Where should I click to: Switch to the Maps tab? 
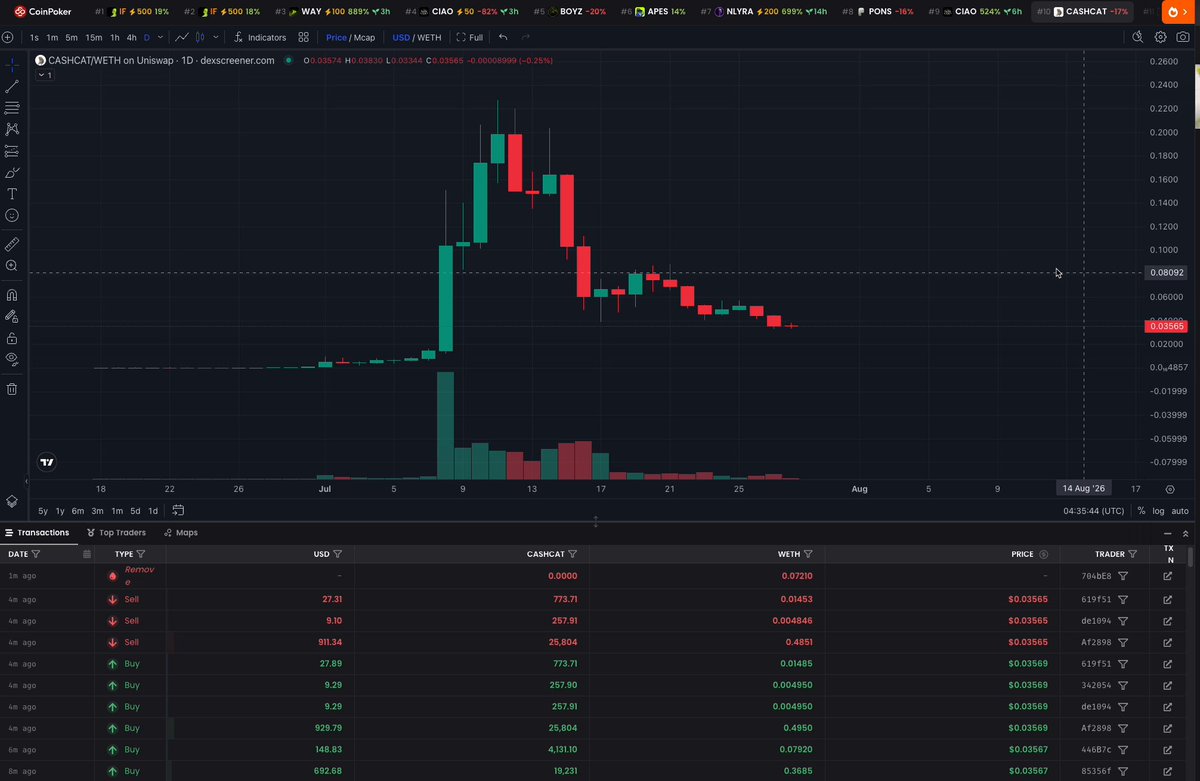181,533
